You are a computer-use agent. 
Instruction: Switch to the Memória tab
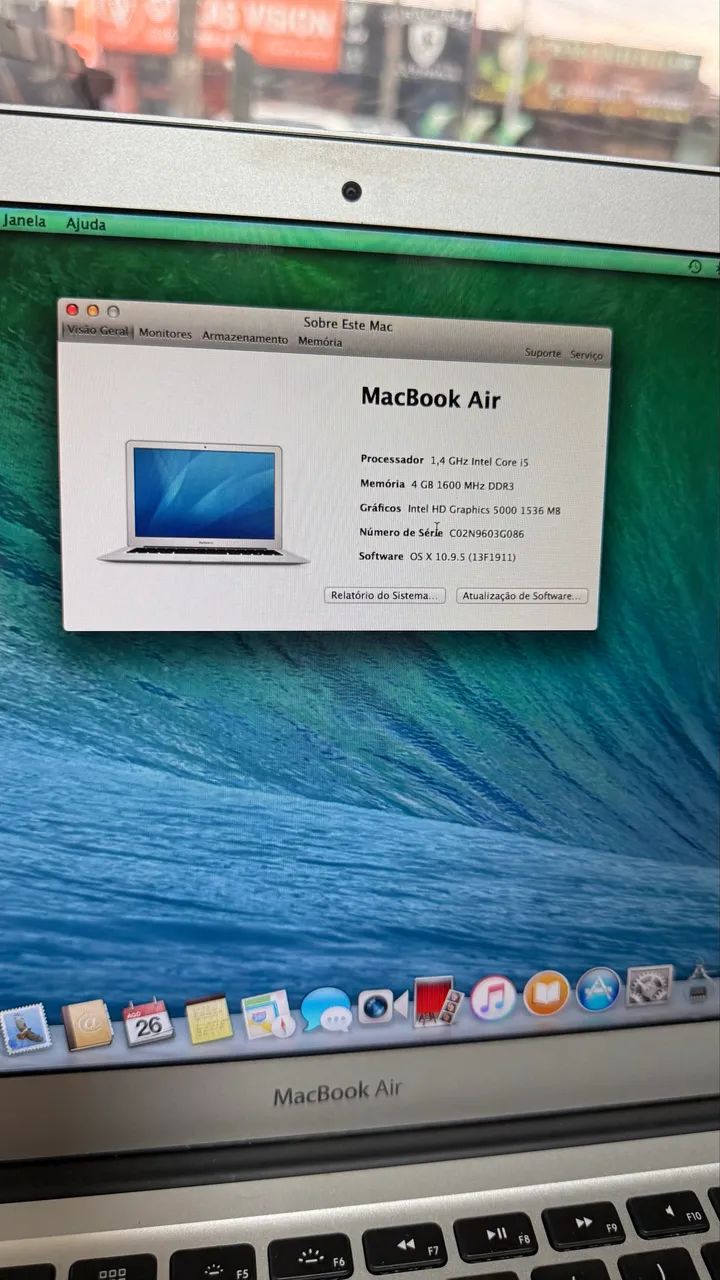click(320, 342)
